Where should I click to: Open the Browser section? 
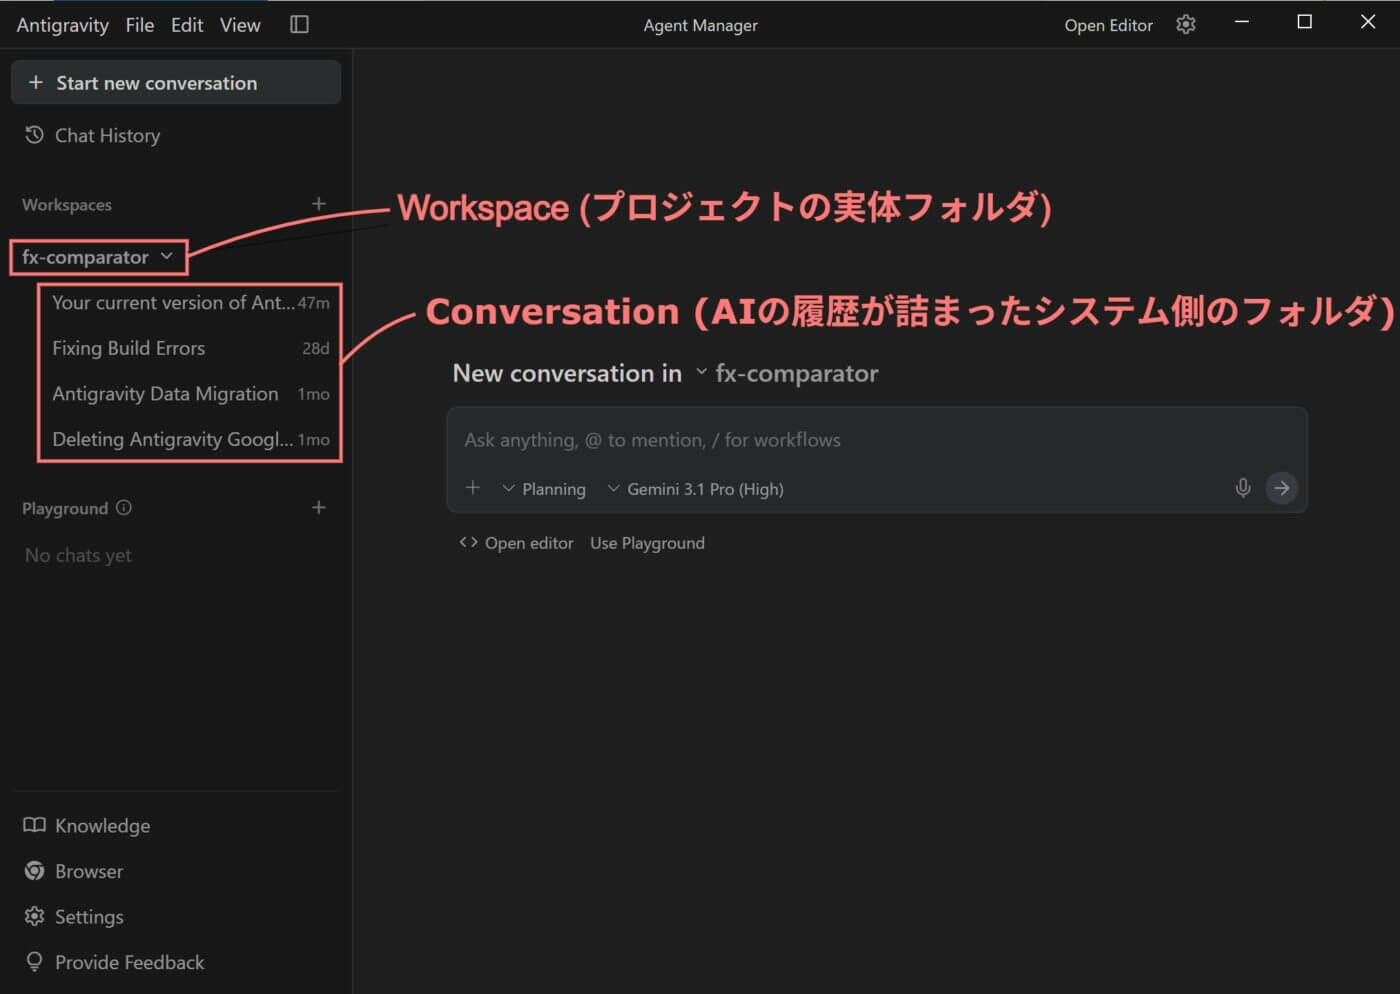point(88,871)
